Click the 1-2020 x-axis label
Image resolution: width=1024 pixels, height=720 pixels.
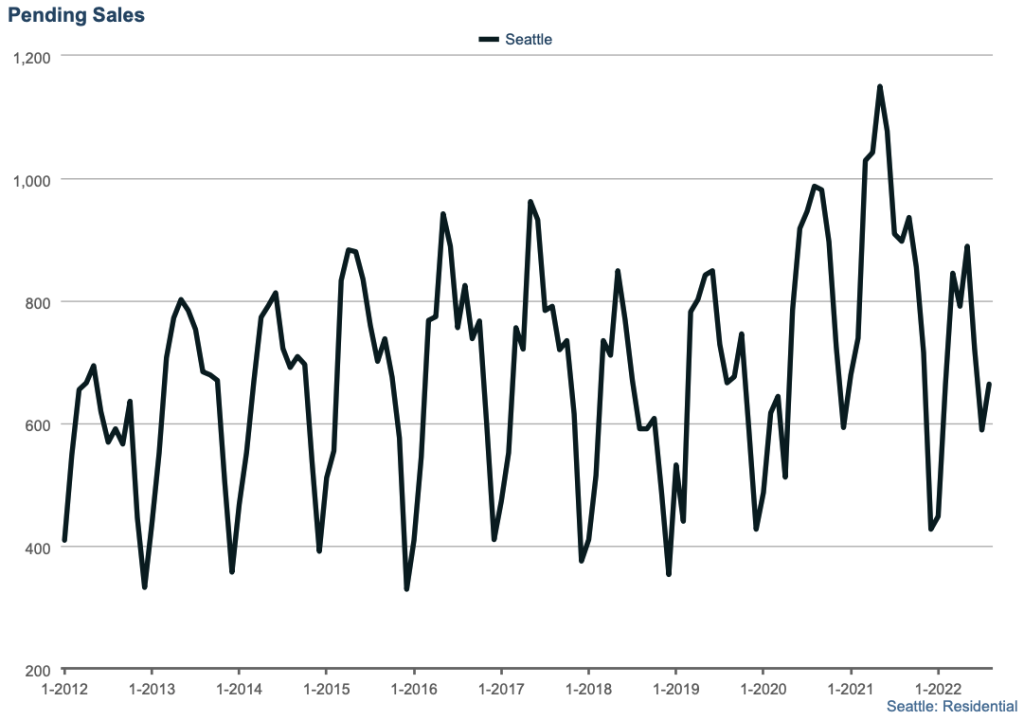coord(762,690)
